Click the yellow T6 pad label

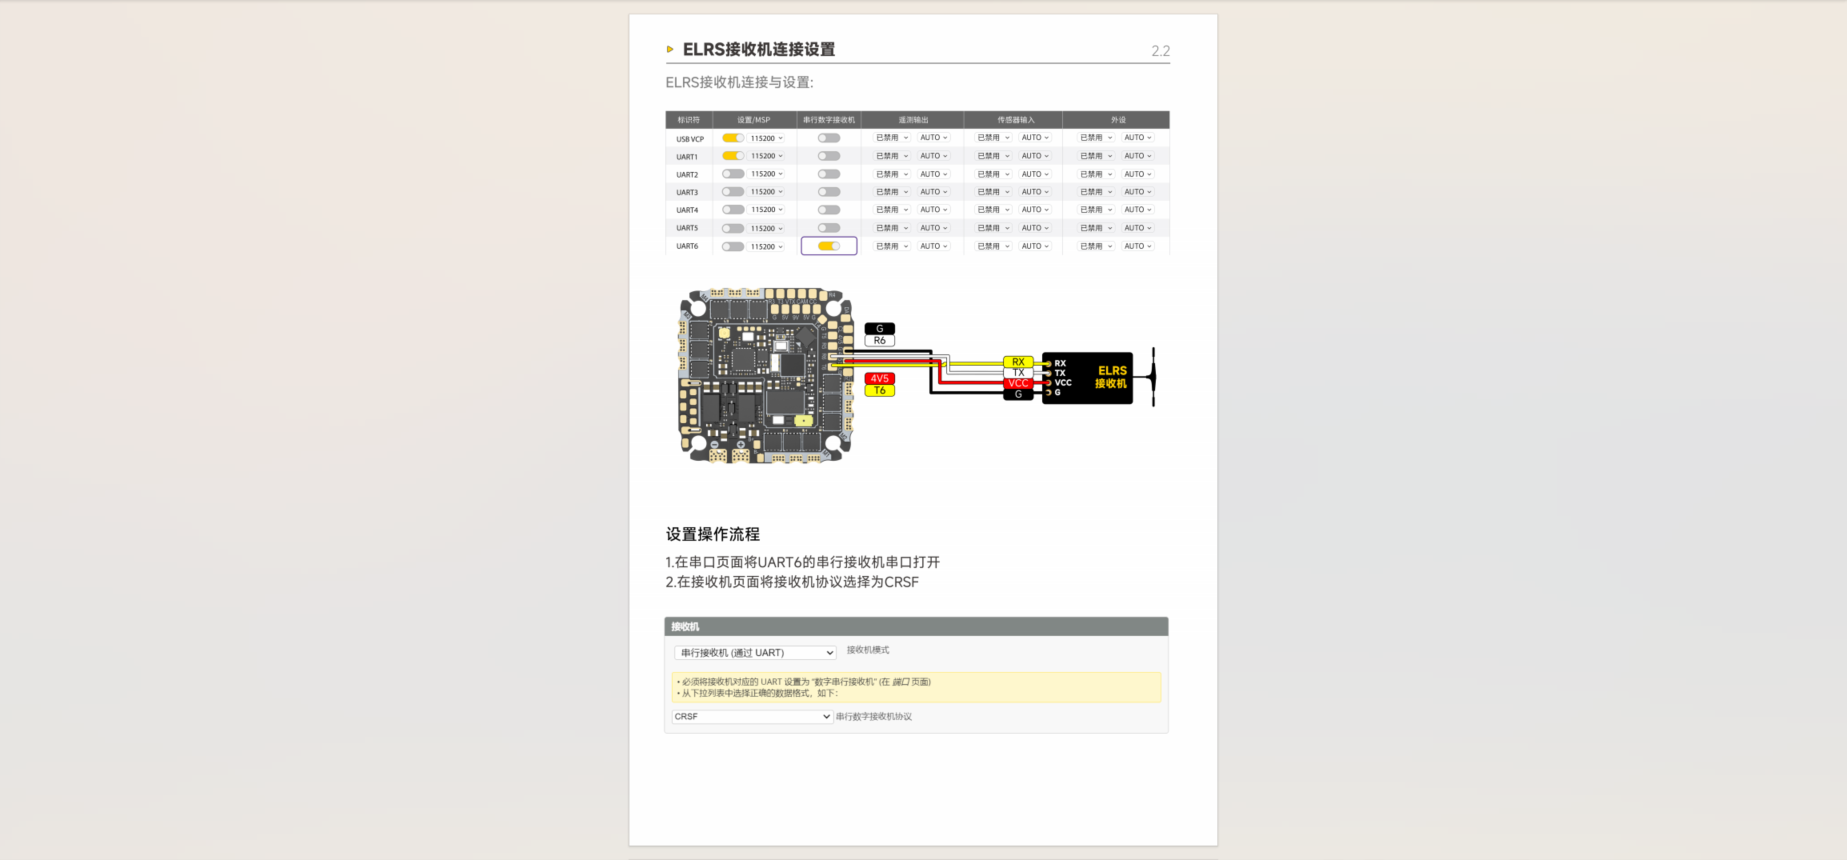[x=879, y=391]
